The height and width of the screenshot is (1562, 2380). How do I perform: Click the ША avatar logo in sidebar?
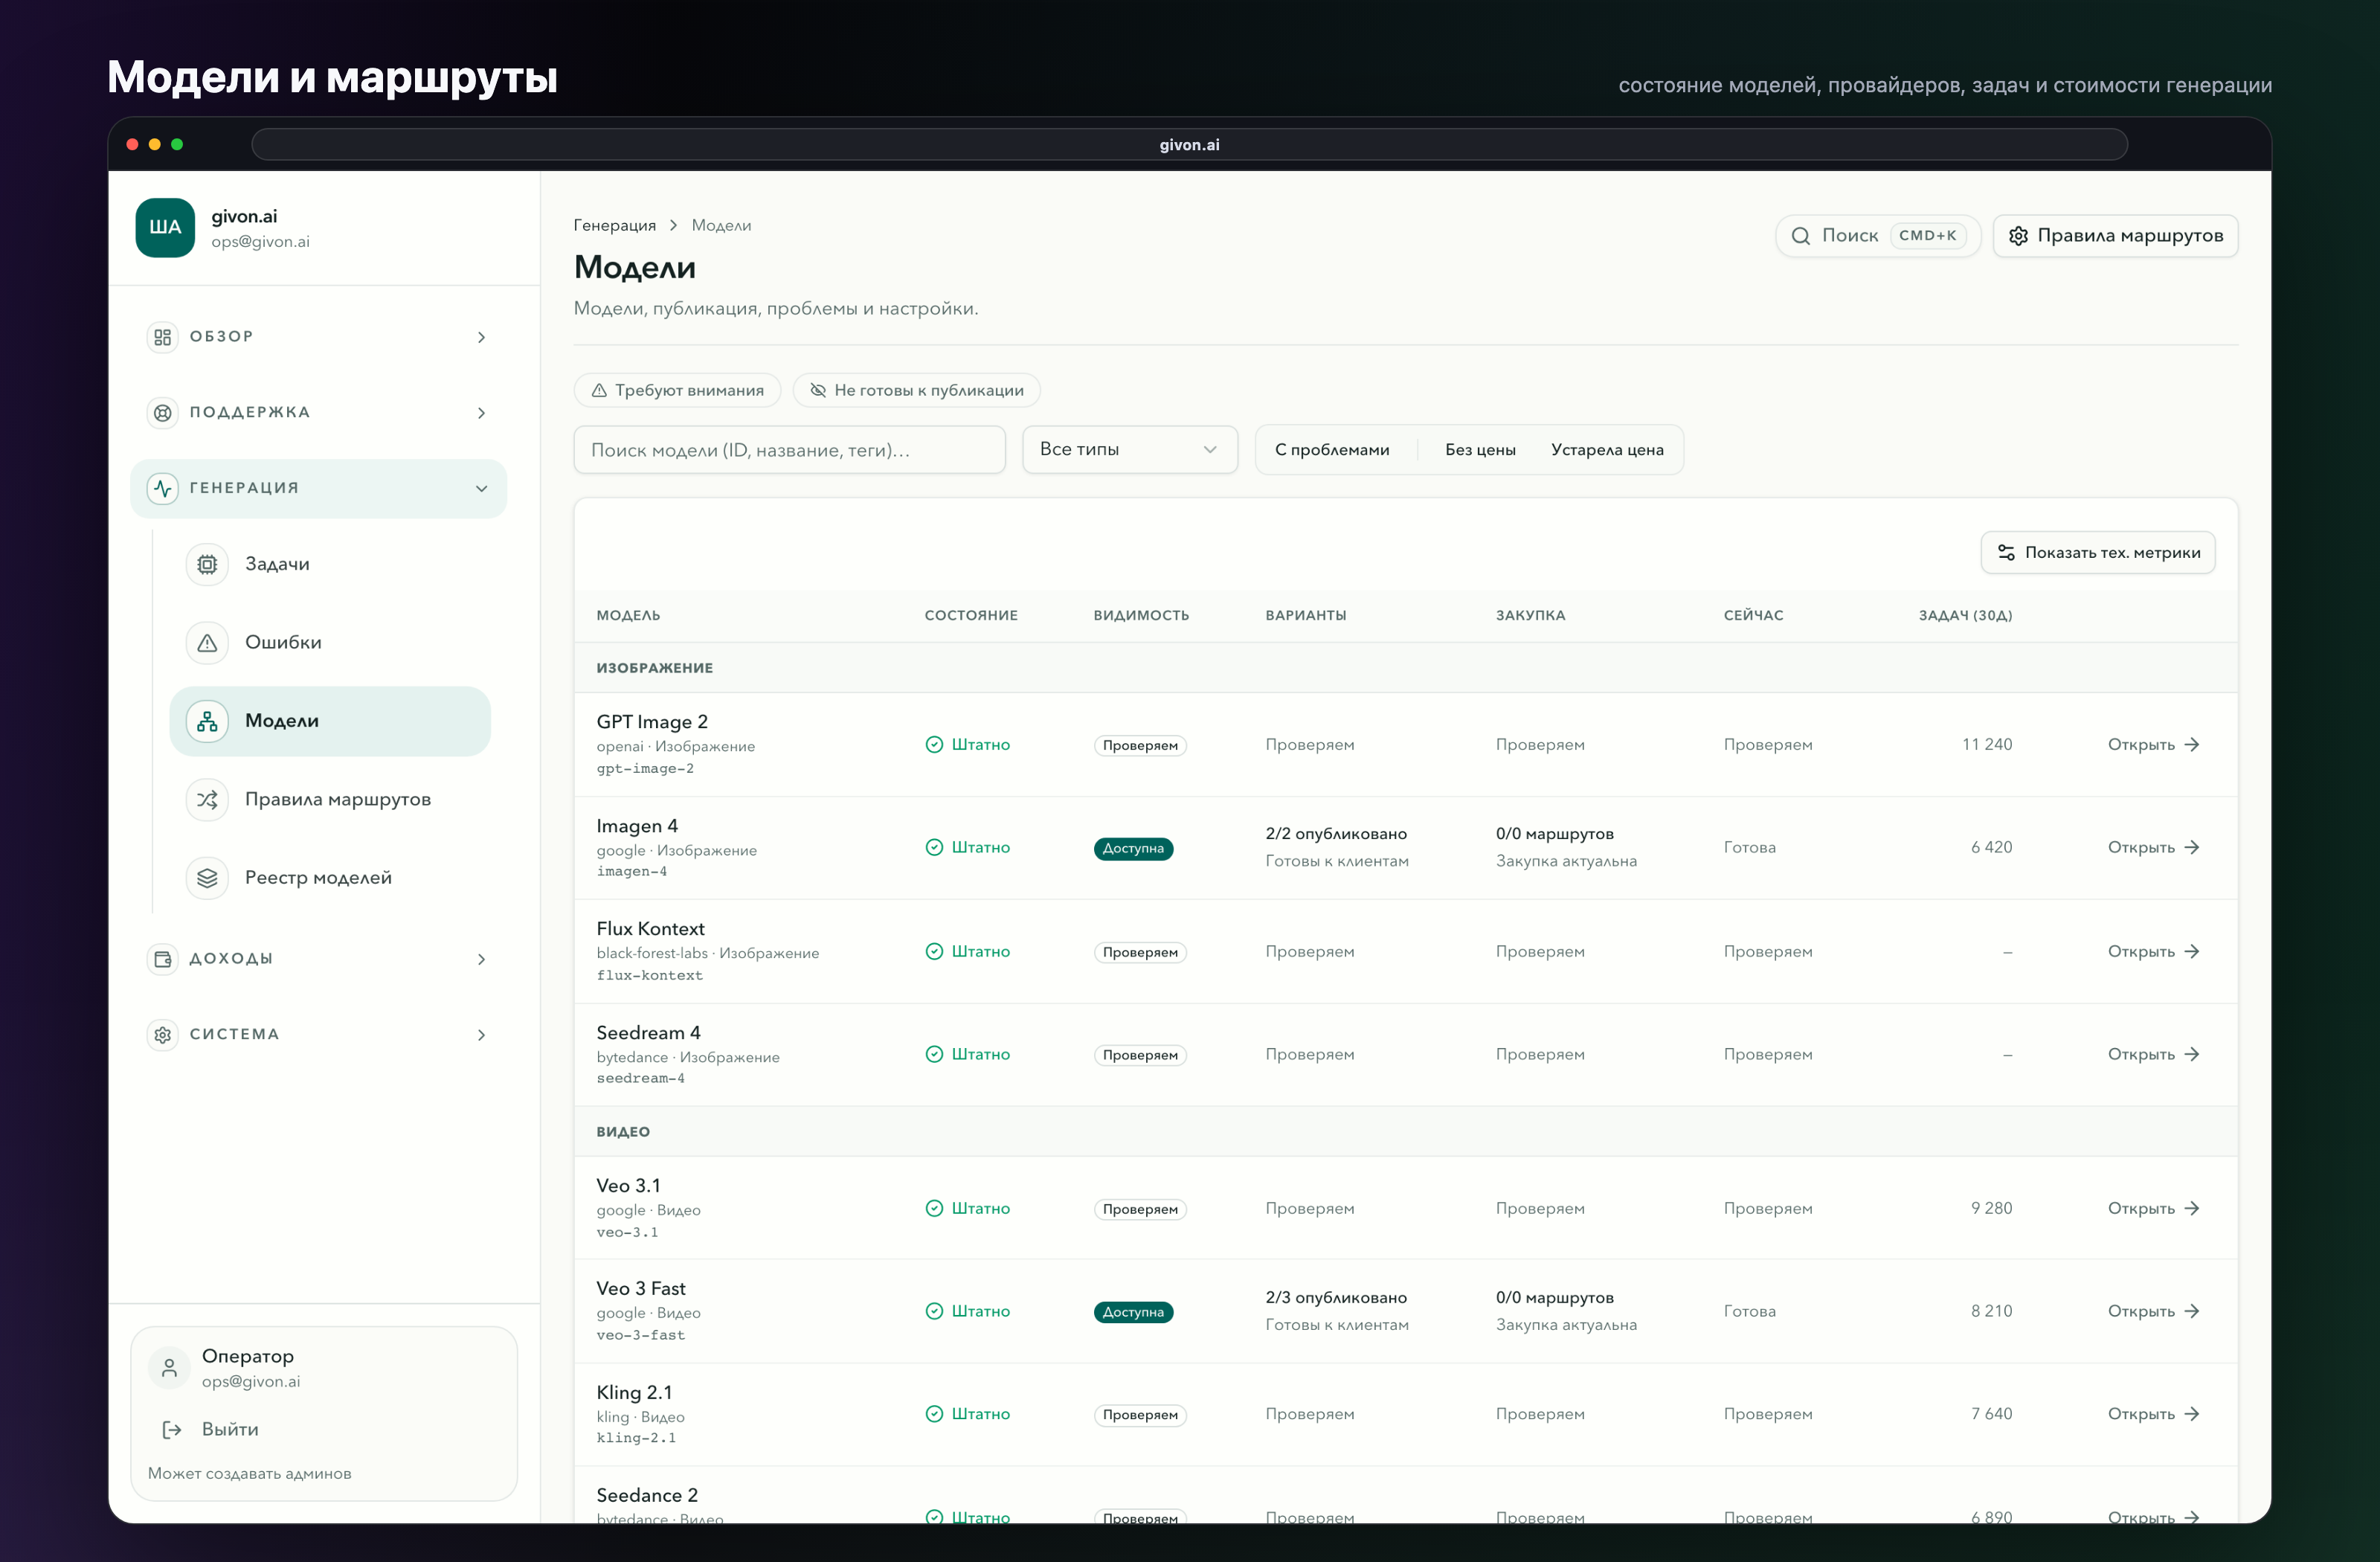165,227
